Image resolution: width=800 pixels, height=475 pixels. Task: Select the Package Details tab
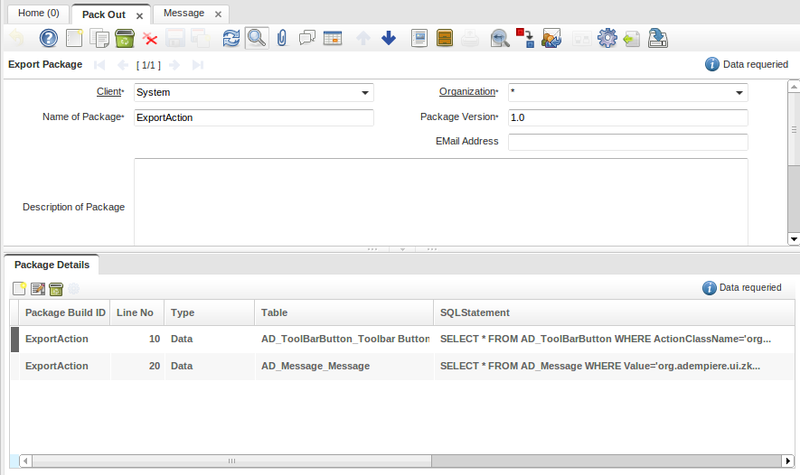(x=52, y=265)
